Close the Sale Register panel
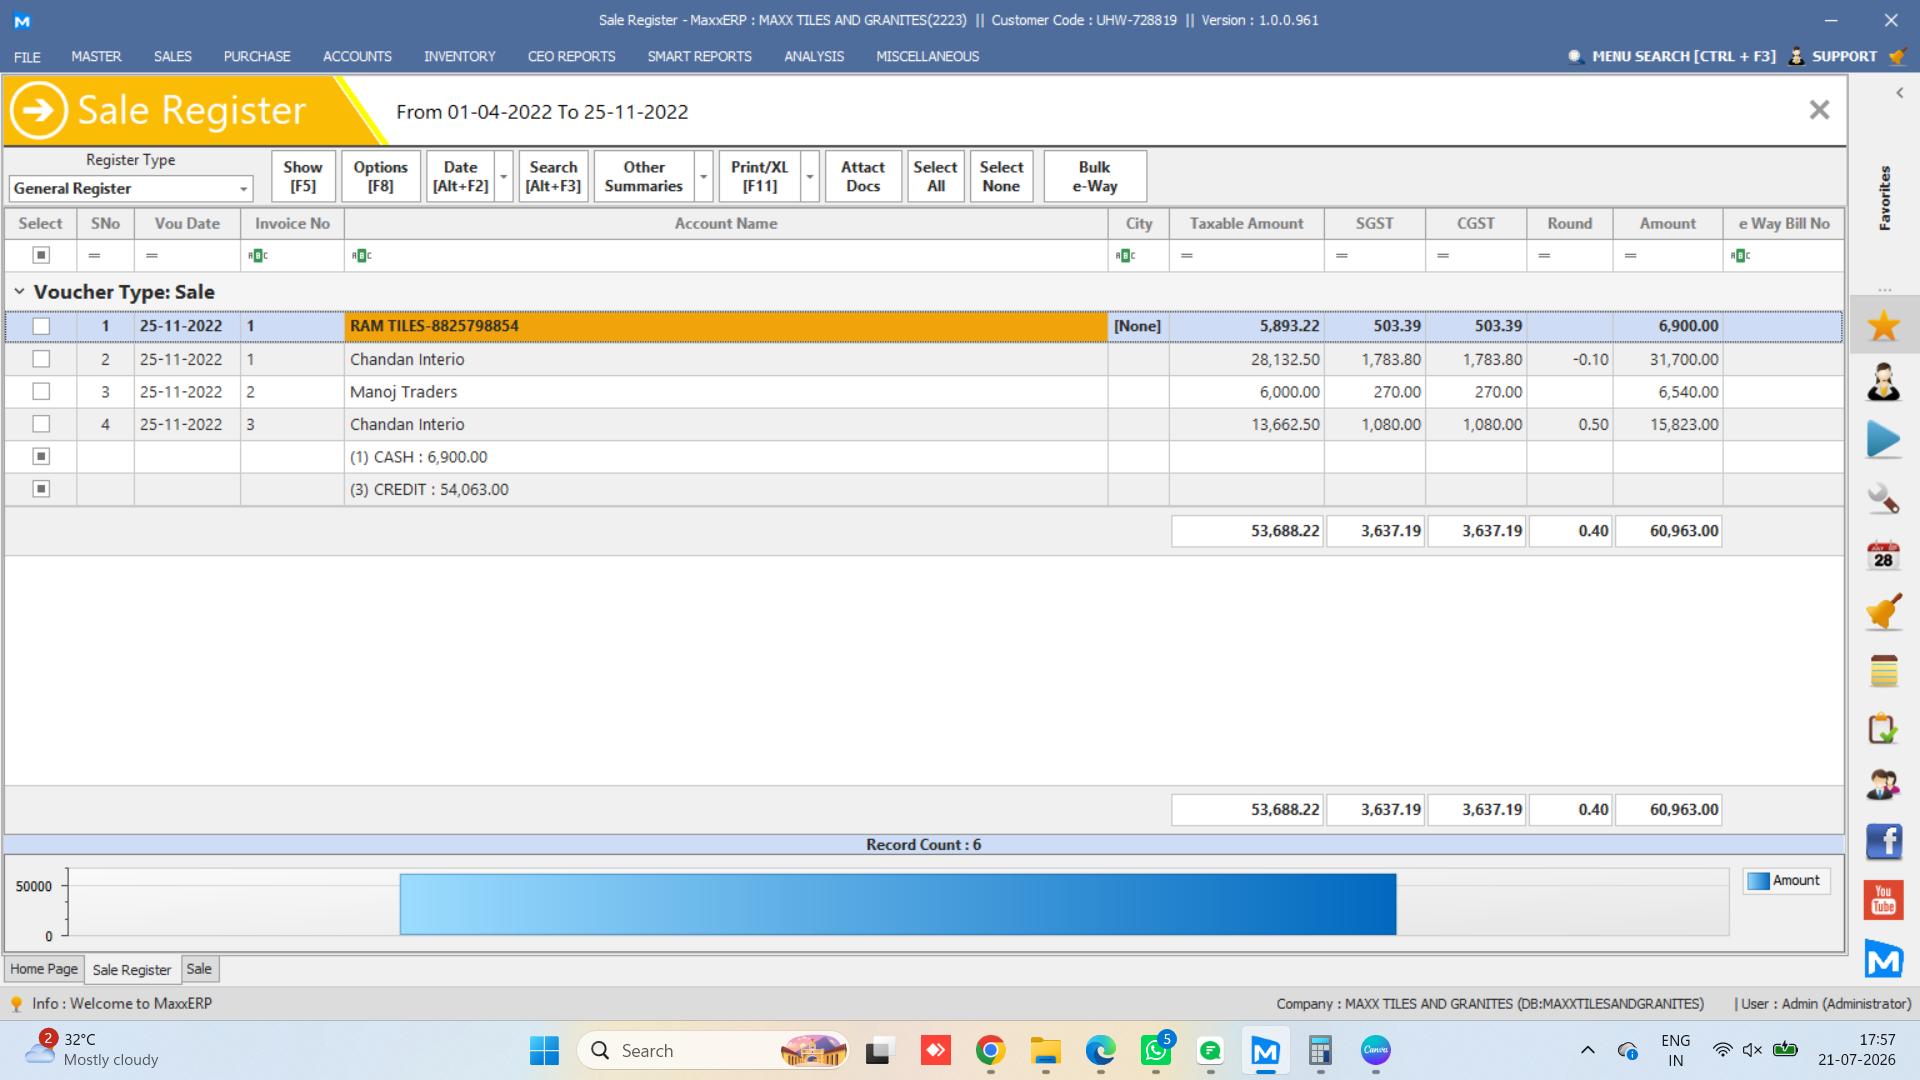 [x=1819, y=110]
